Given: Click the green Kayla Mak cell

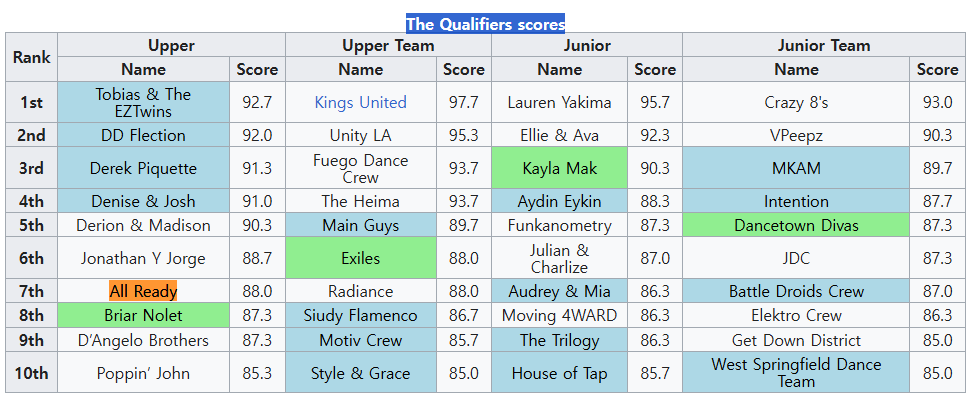Looking at the screenshot, I should 560,168.
